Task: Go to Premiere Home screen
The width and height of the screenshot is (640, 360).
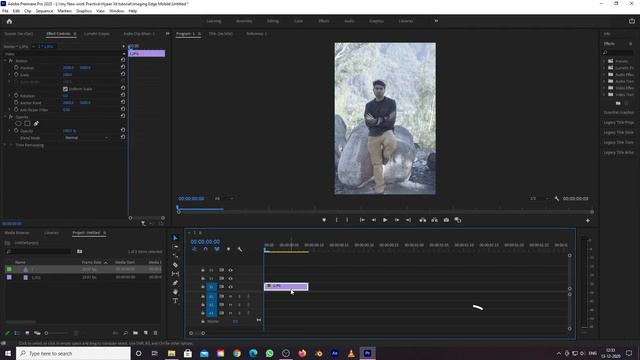Action: click(x=9, y=21)
